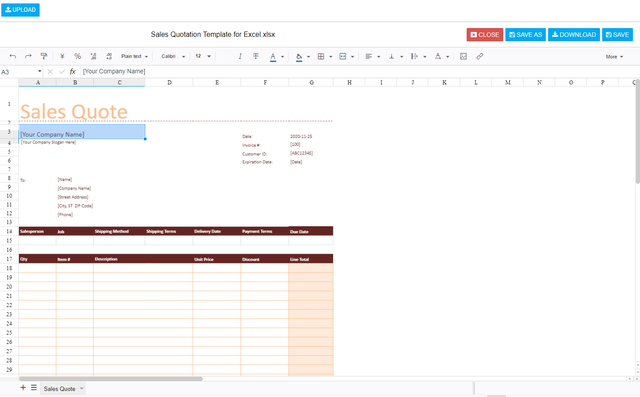Click the red CLOSE button
Image resolution: width=640 pixels, height=397 pixels.
(484, 35)
